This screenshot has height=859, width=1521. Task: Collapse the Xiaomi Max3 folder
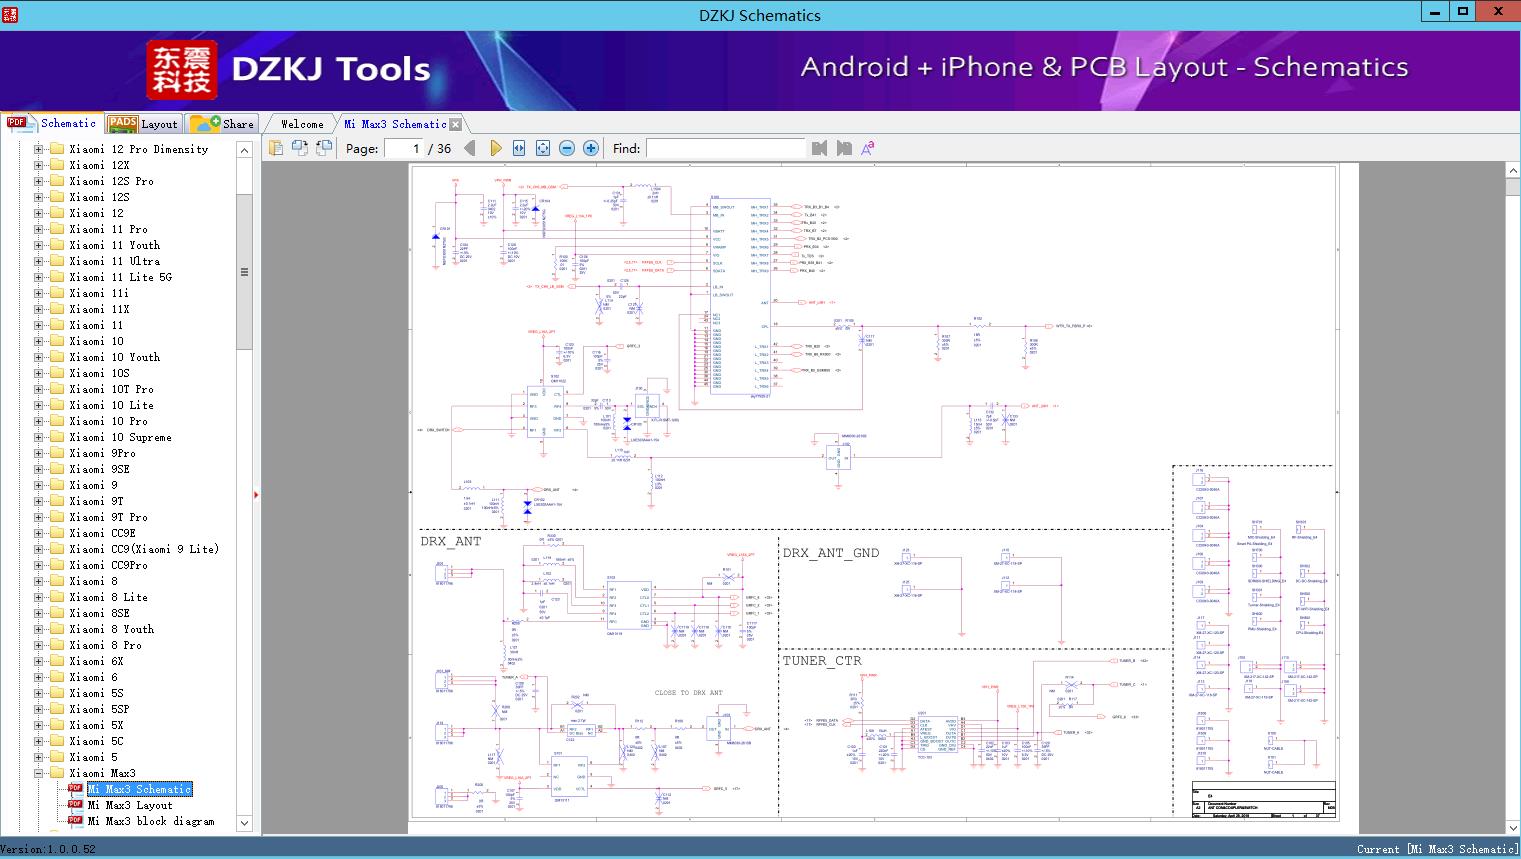pos(39,773)
